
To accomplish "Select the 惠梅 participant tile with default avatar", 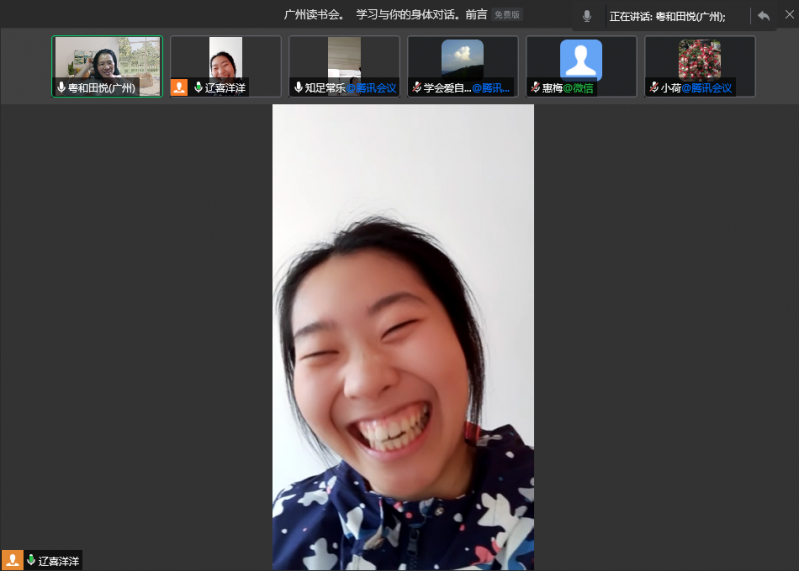I will pyautogui.click(x=581, y=60).
